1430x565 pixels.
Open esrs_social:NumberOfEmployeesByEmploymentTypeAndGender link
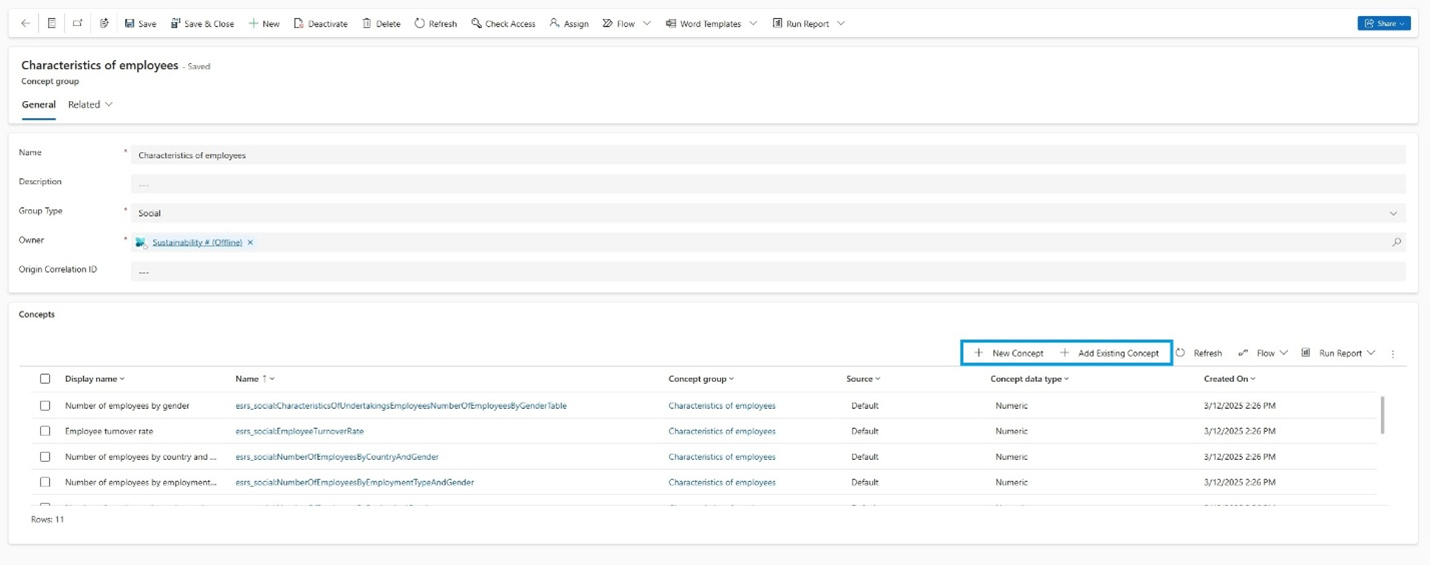click(355, 482)
